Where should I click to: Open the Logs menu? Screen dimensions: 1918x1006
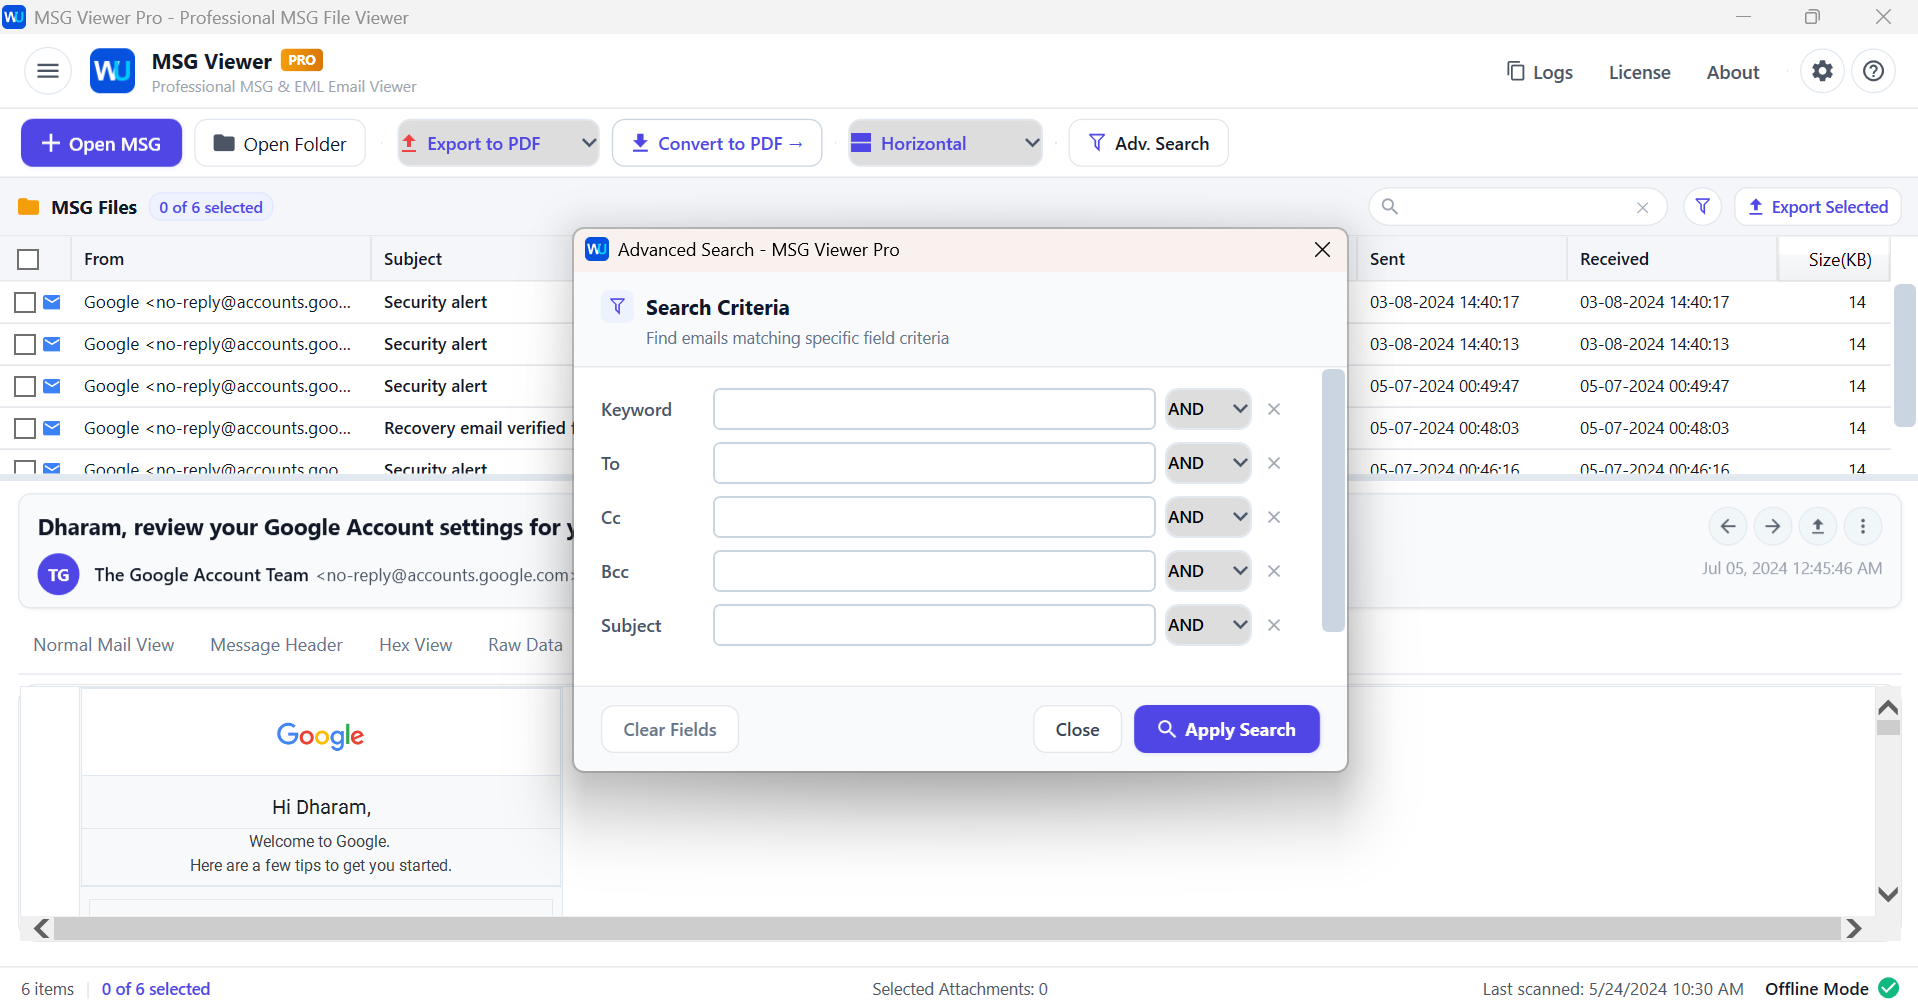1540,72
